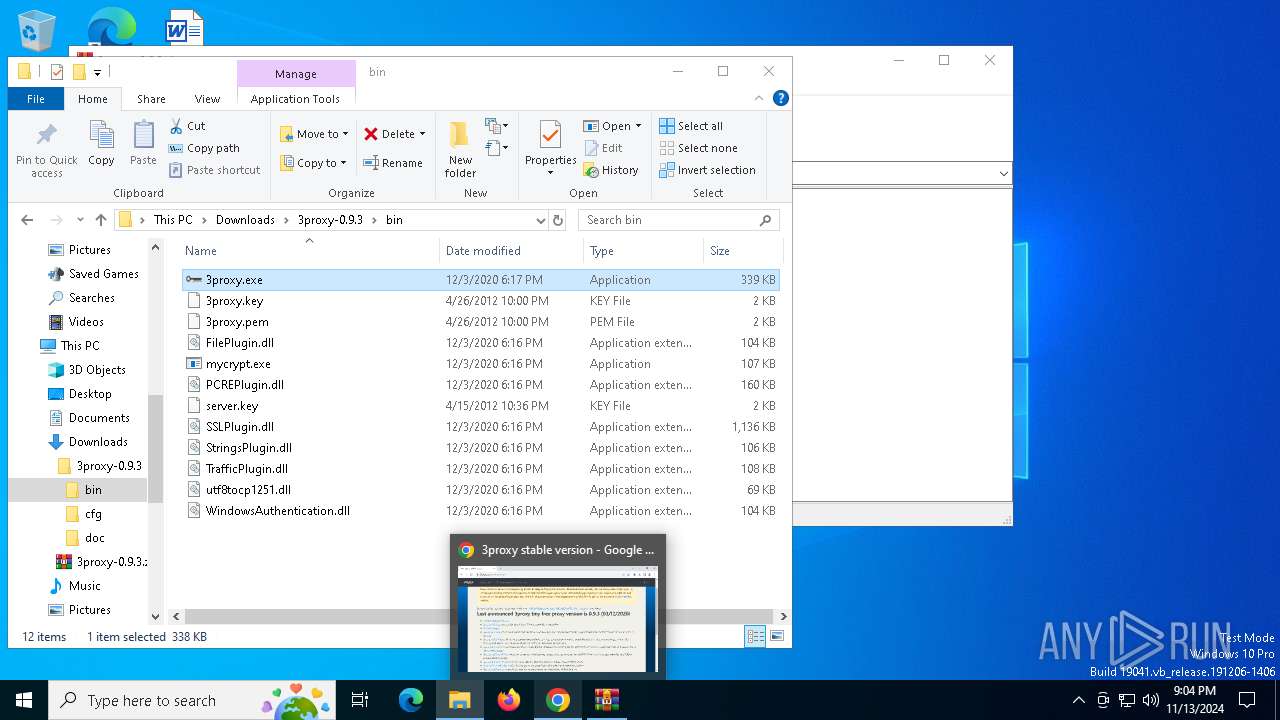The width and height of the screenshot is (1280, 720).
Task: Sort by Size column header
Action: coord(741,251)
